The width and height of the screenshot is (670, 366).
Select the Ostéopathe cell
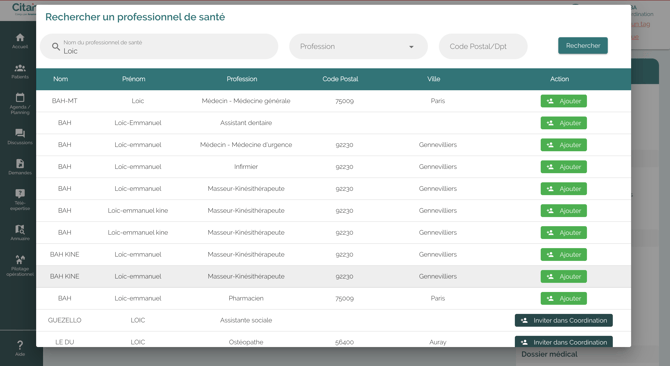click(x=246, y=342)
